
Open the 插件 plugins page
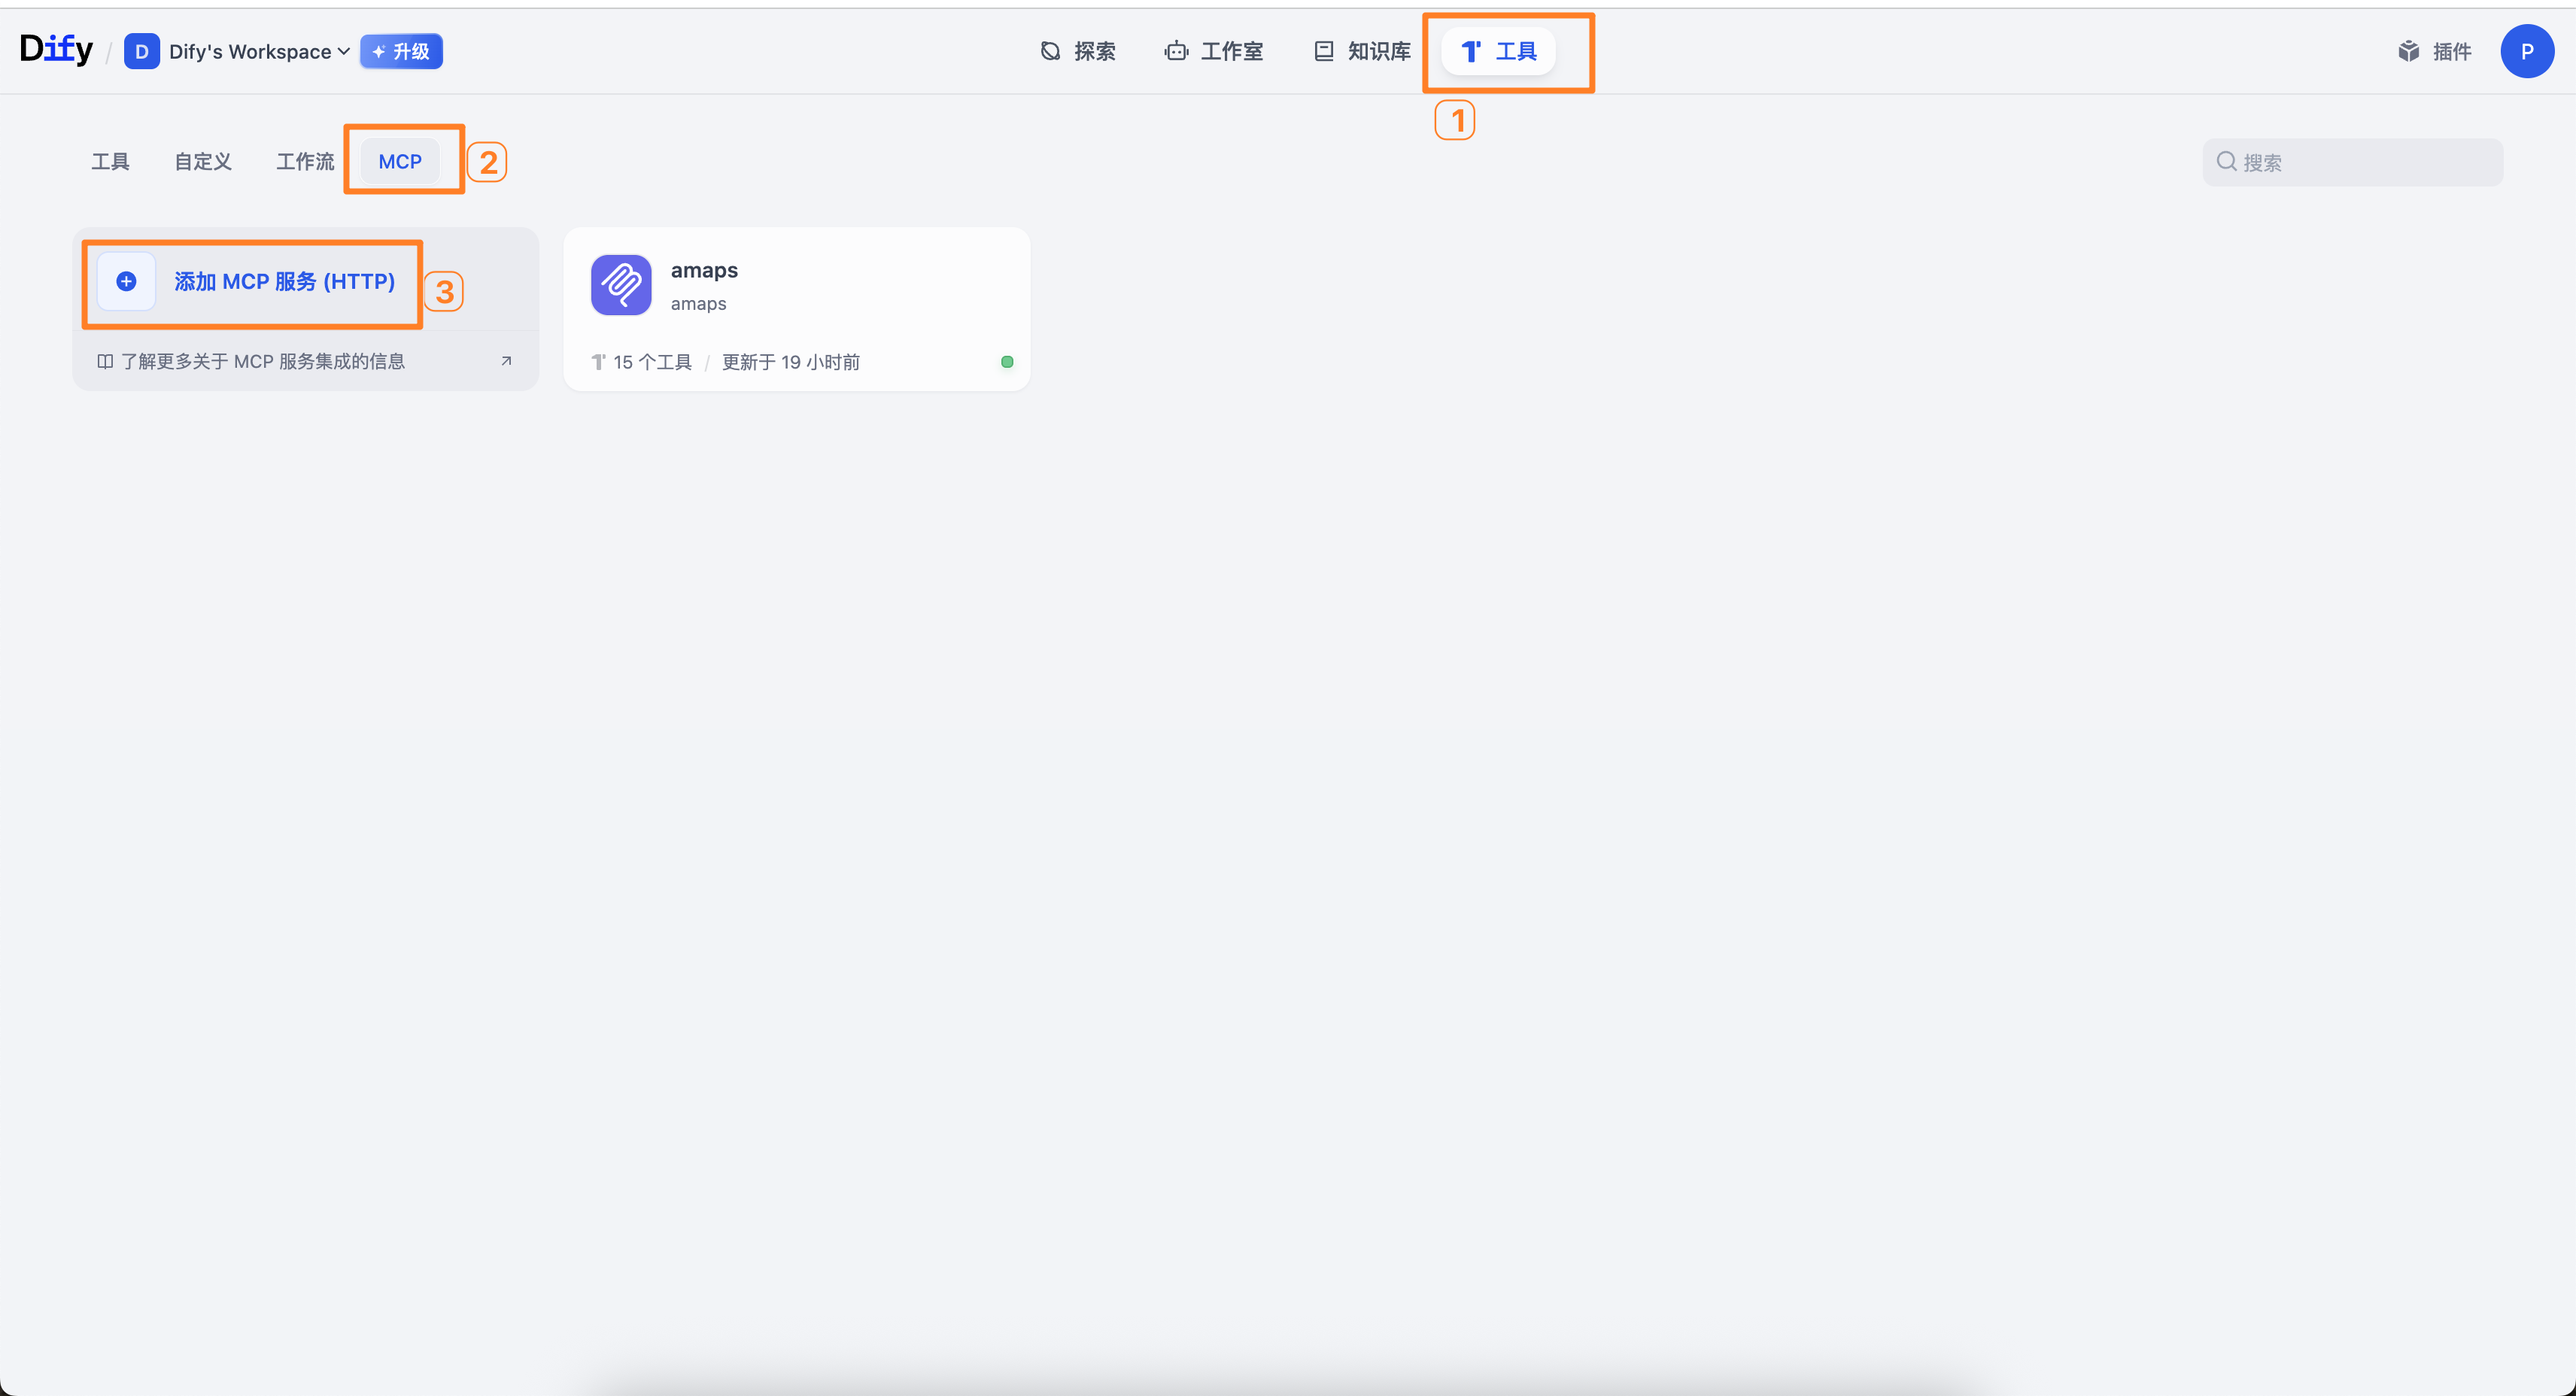[x=2434, y=51]
